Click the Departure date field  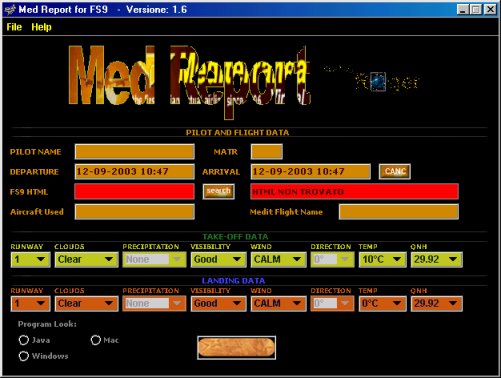click(x=135, y=172)
